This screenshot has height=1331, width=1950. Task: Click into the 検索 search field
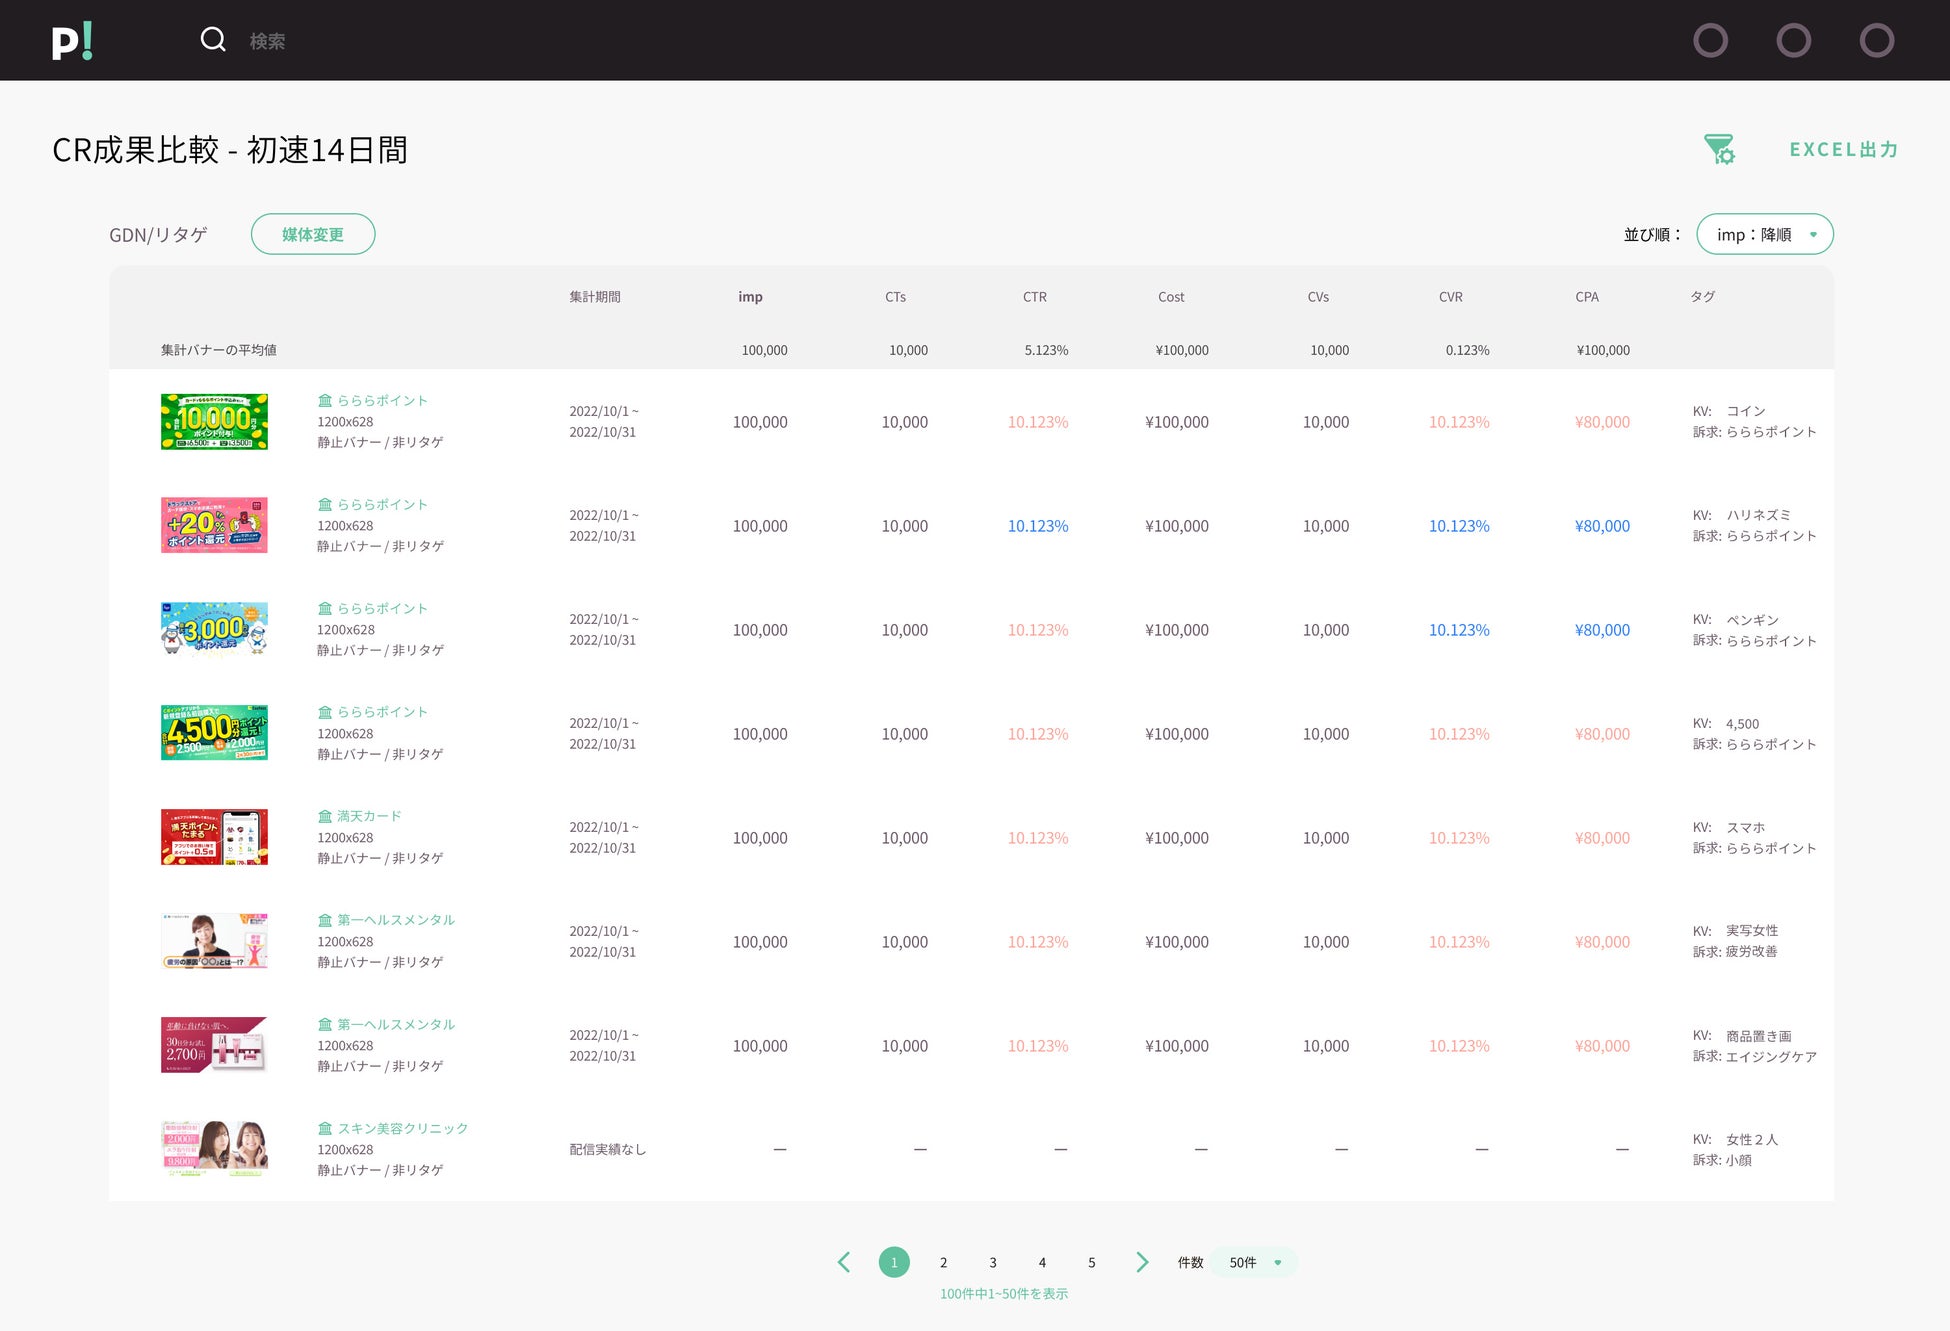point(267,41)
